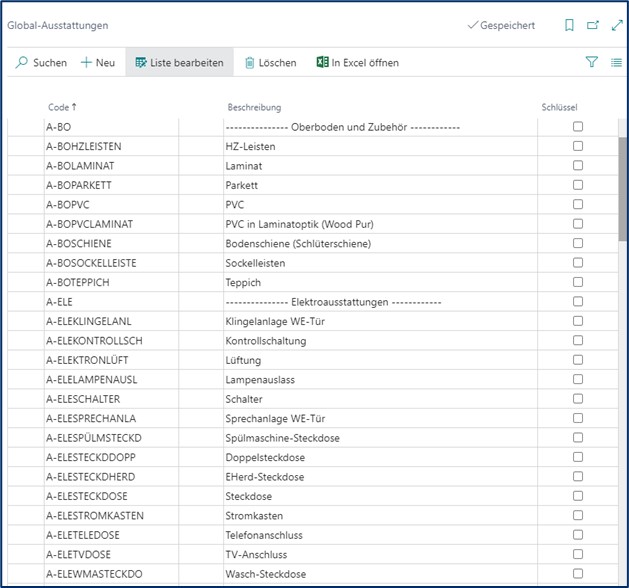Image resolution: width=629 pixels, height=588 pixels.
Task: Select the A-BOPARKETT code cell
Action: pyautogui.click(x=79, y=185)
